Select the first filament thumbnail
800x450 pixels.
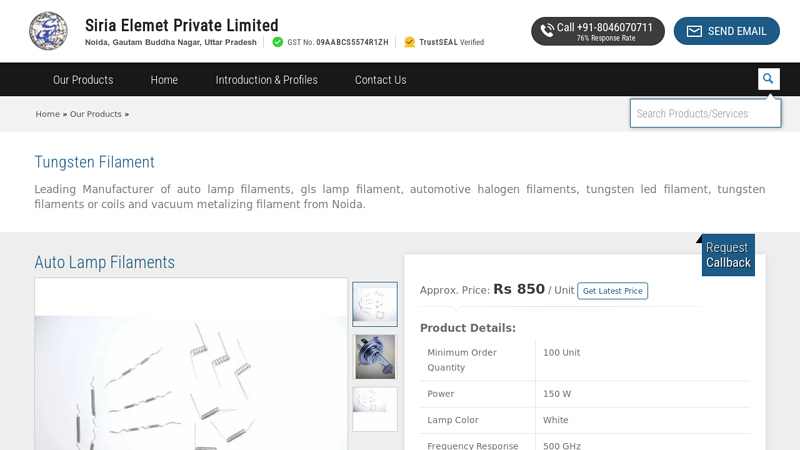[x=375, y=304]
